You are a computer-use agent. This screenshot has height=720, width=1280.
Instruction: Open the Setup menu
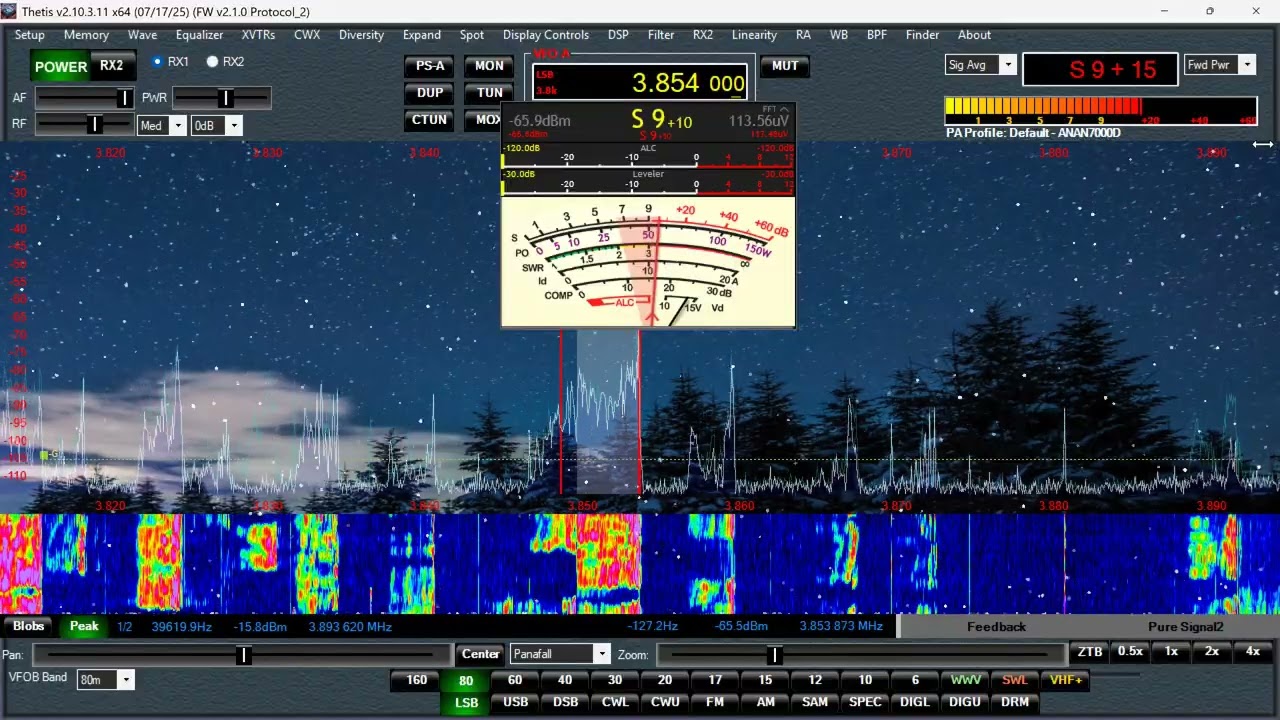tap(29, 35)
